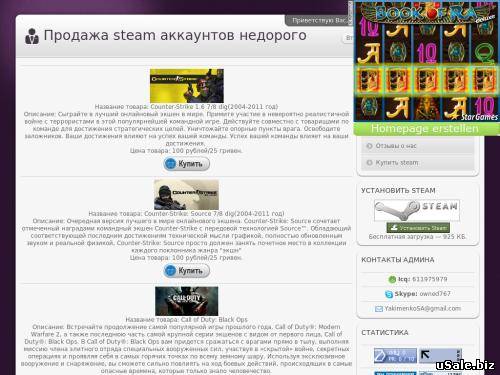The width and height of the screenshot is (500, 375).
Task: Open the Counter-Strike Source product image
Action: tap(186, 195)
